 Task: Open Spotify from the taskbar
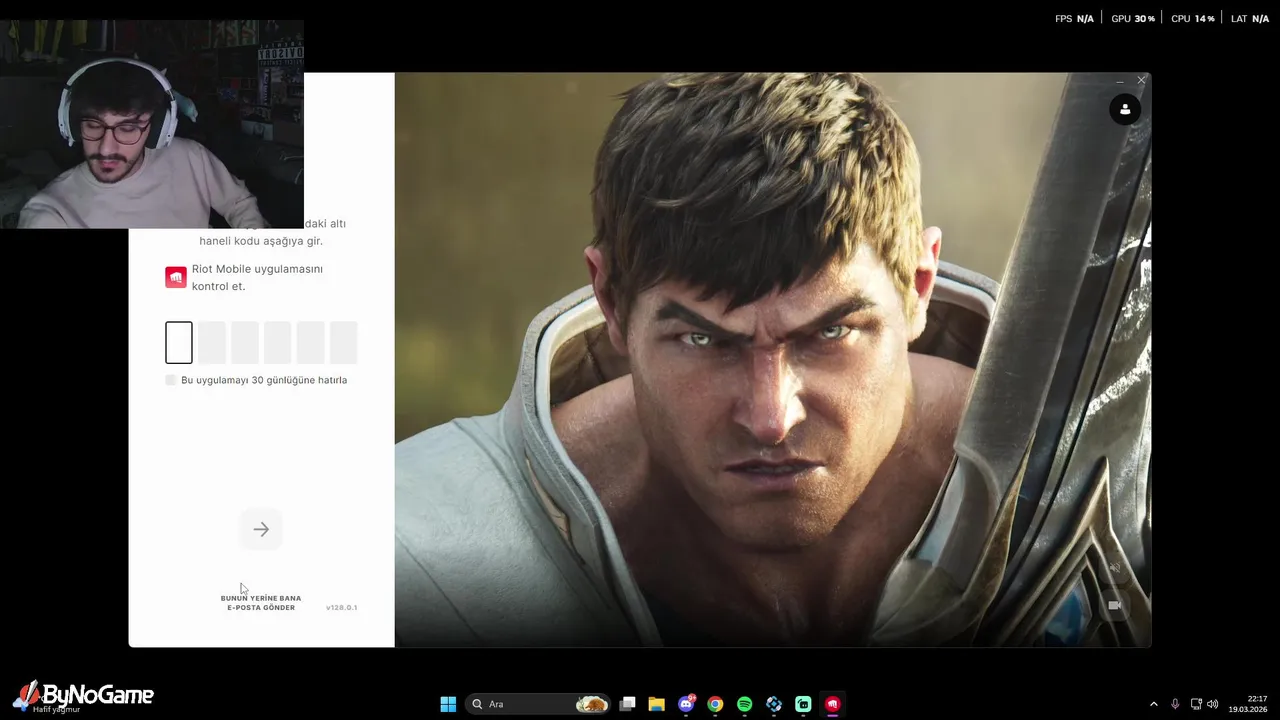coord(744,704)
